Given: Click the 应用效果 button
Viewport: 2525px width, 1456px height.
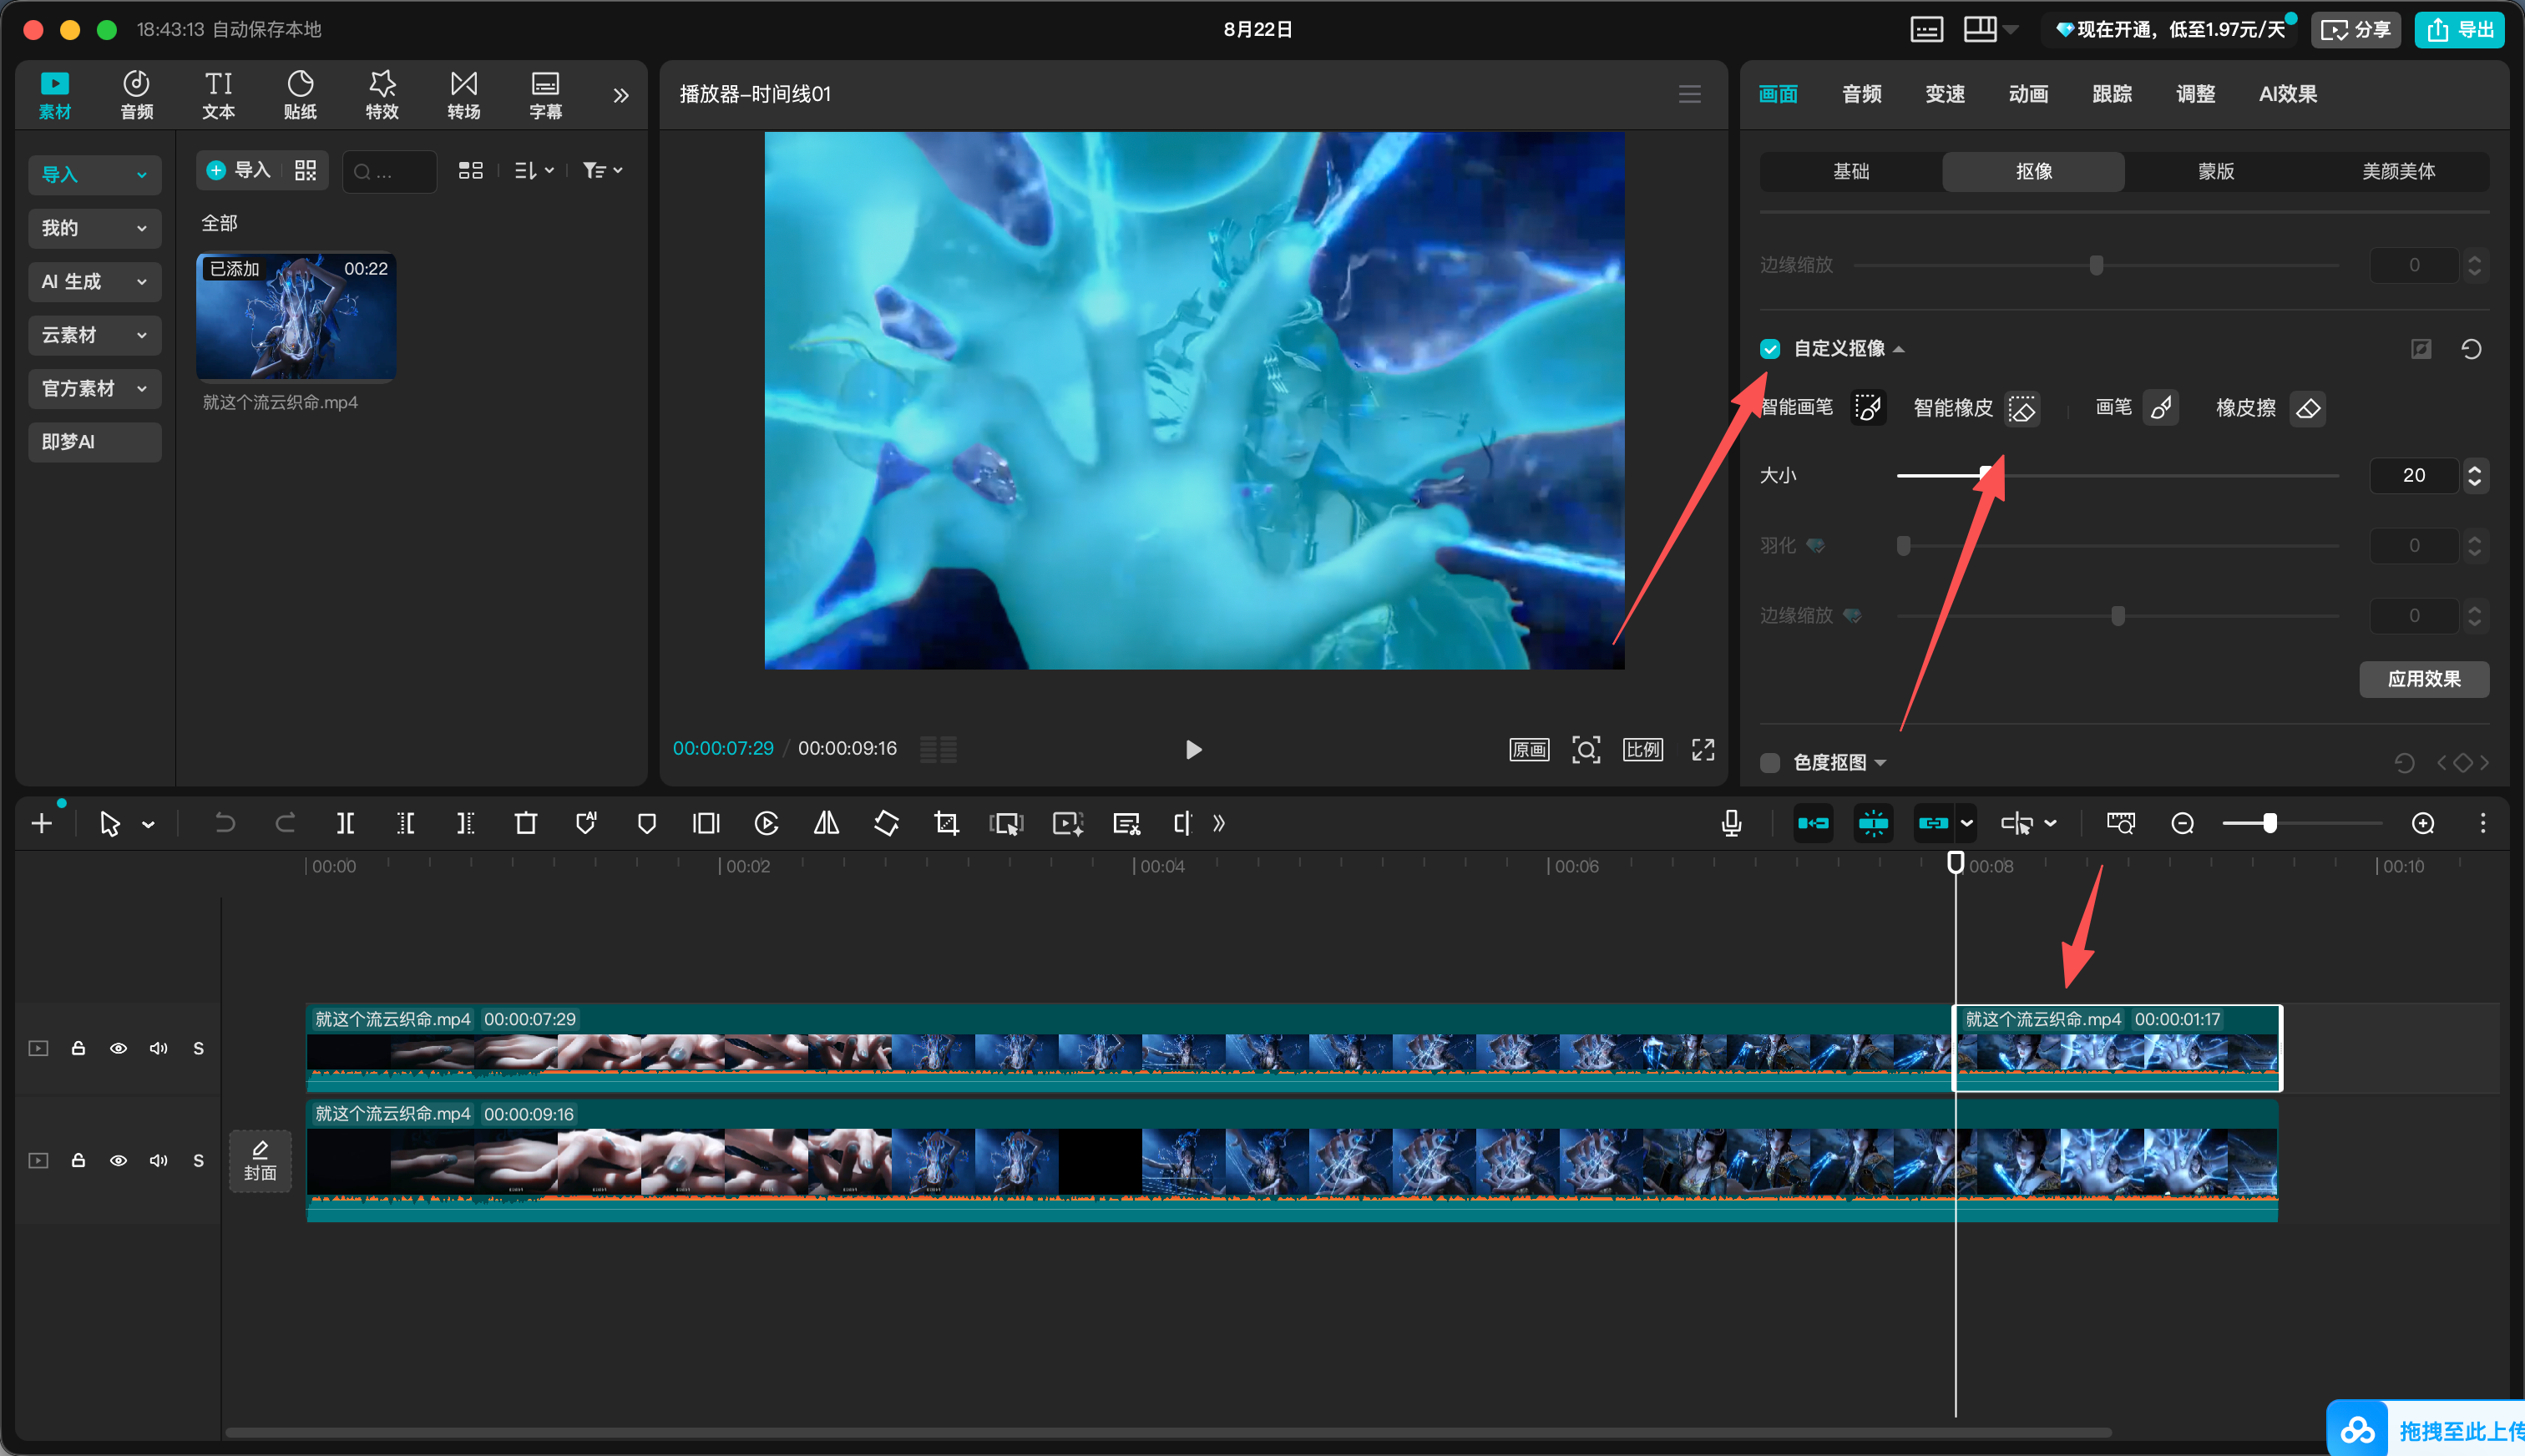Looking at the screenshot, I should (2423, 679).
